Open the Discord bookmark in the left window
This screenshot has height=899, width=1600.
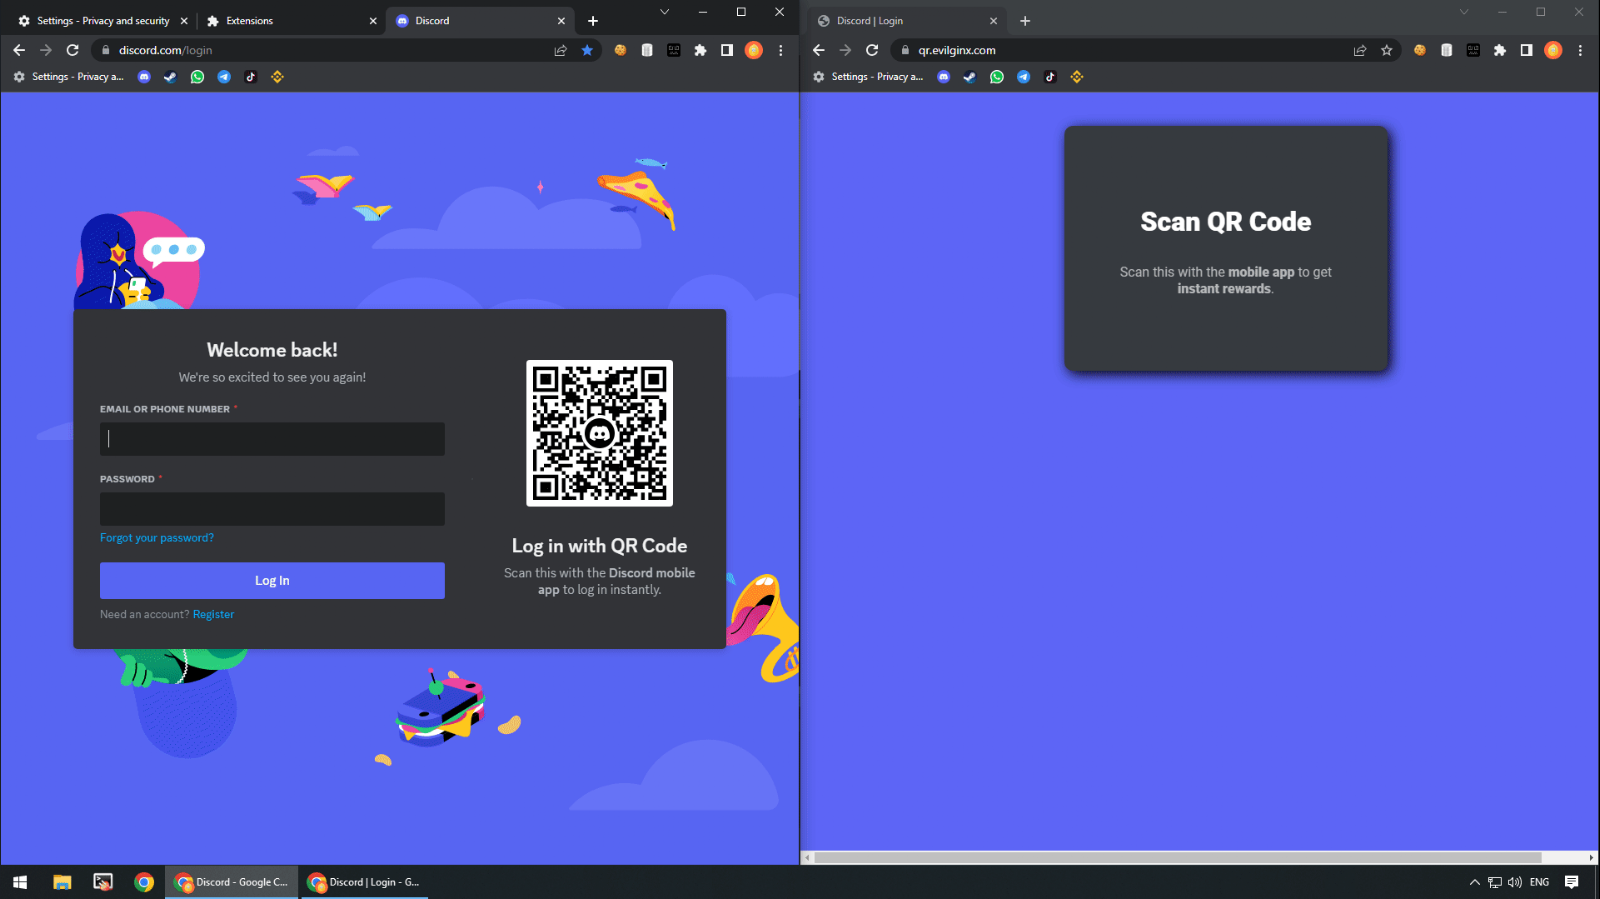(x=144, y=77)
